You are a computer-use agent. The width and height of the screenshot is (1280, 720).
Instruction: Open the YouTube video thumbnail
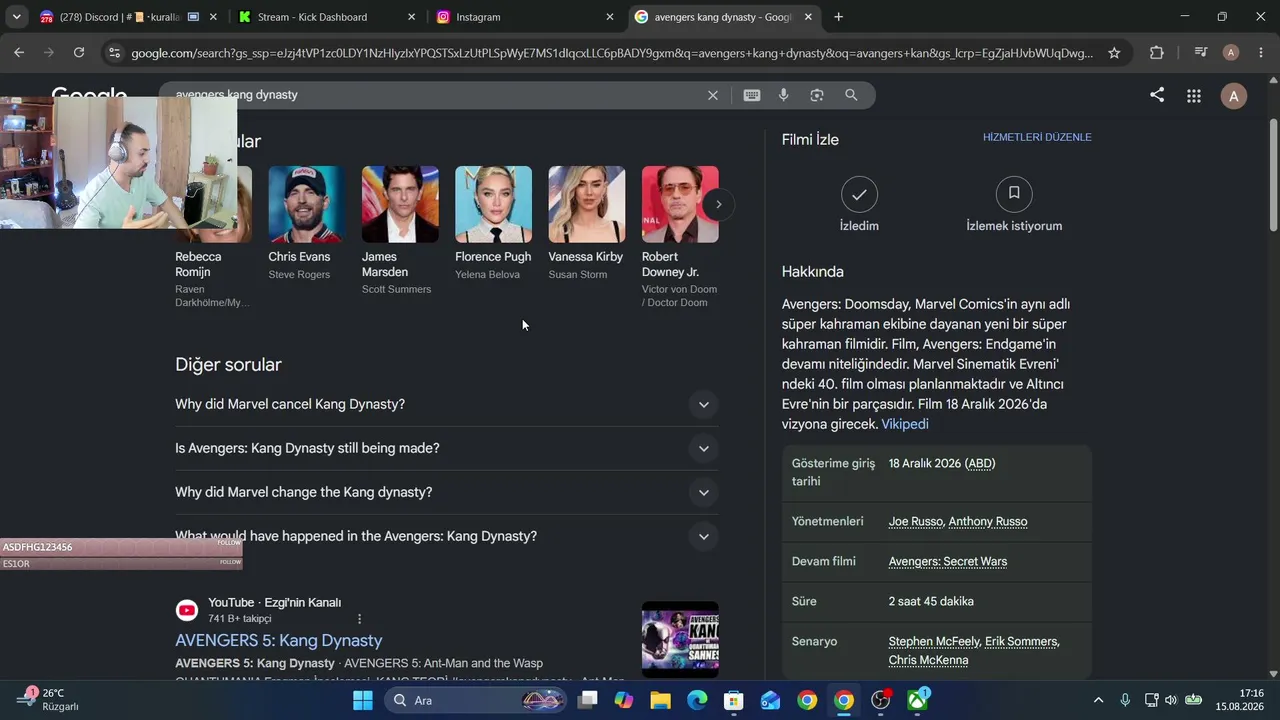(680, 640)
